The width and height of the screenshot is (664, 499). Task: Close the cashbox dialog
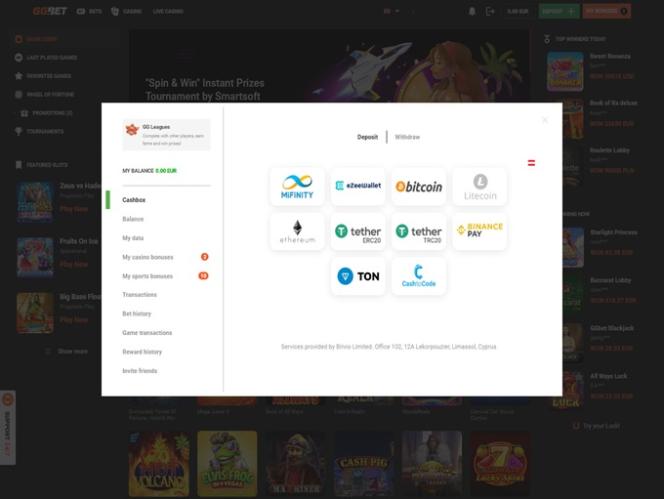tap(545, 120)
